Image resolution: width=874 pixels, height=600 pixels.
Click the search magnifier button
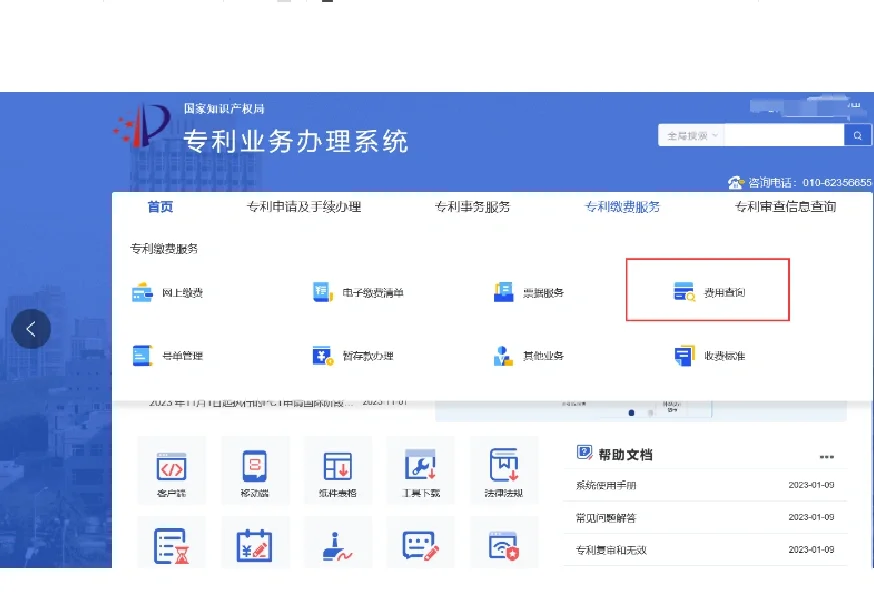[x=858, y=136]
